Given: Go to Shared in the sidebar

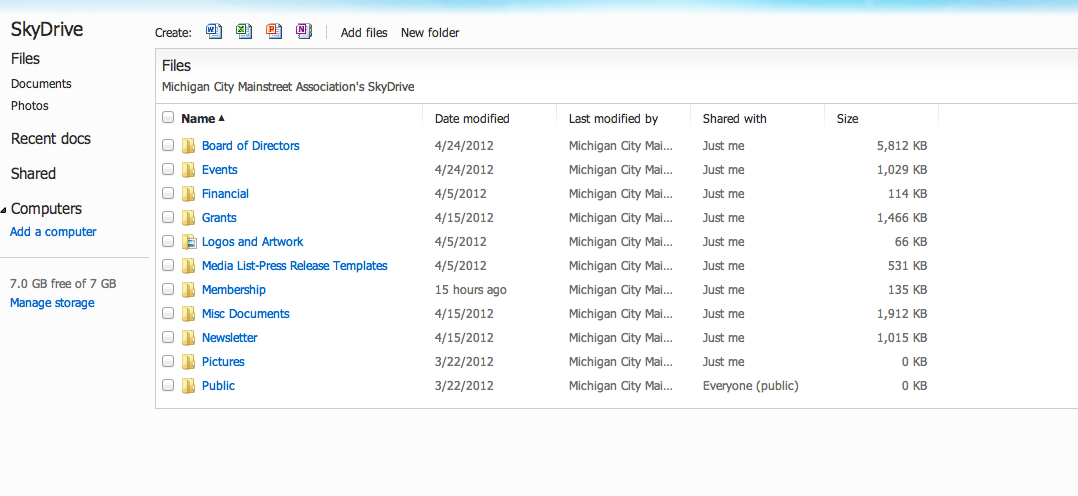Looking at the screenshot, I should click(x=33, y=174).
